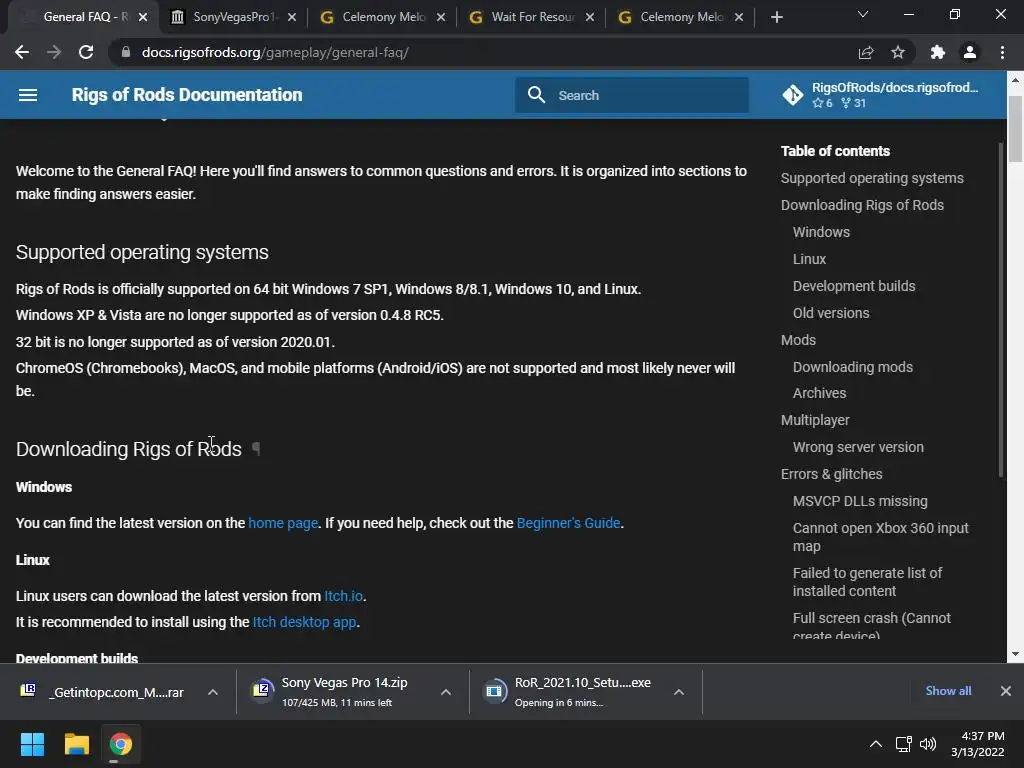Go to Downloading mods in contents
This screenshot has width=1024, height=768.
pyautogui.click(x=852, y=367)
